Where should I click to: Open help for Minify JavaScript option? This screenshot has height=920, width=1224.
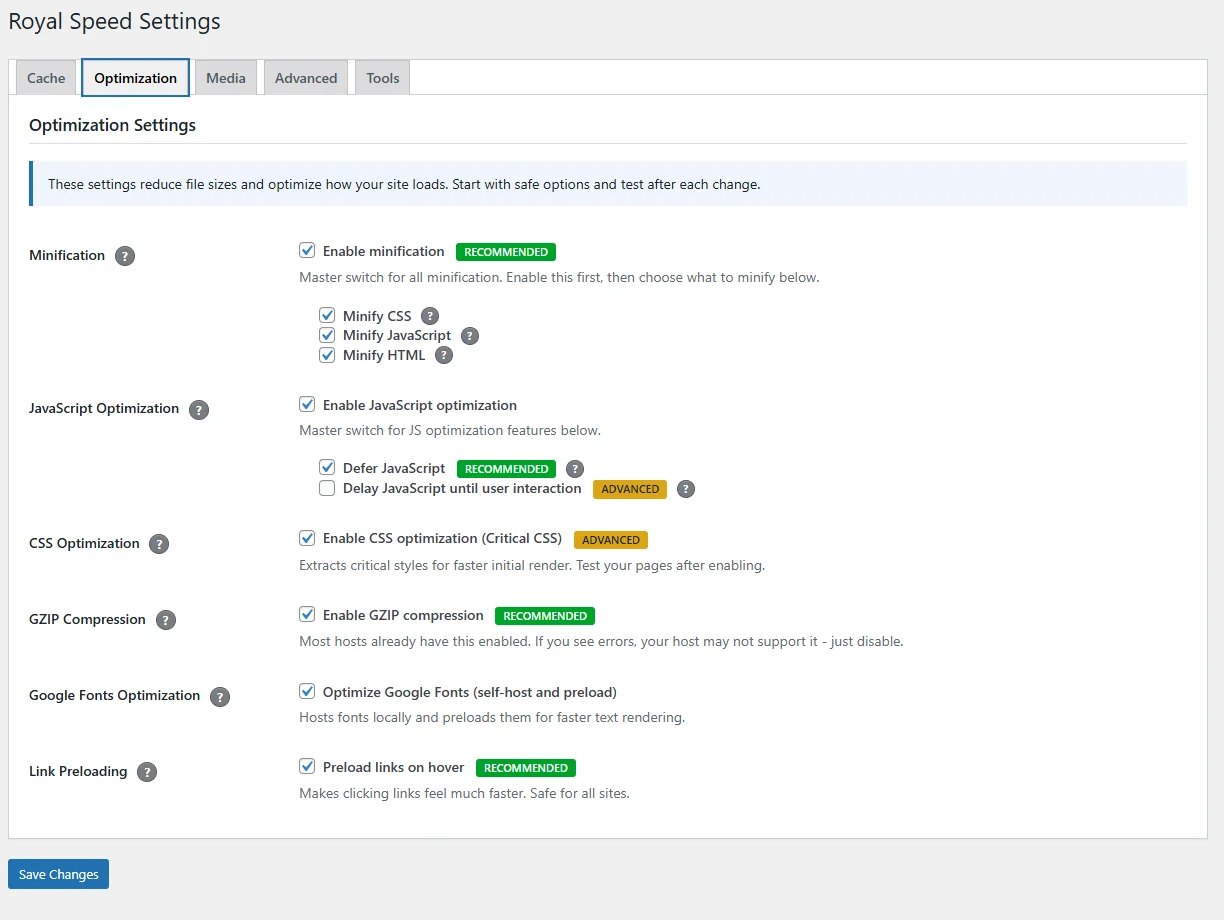click(x=470, y=335)
